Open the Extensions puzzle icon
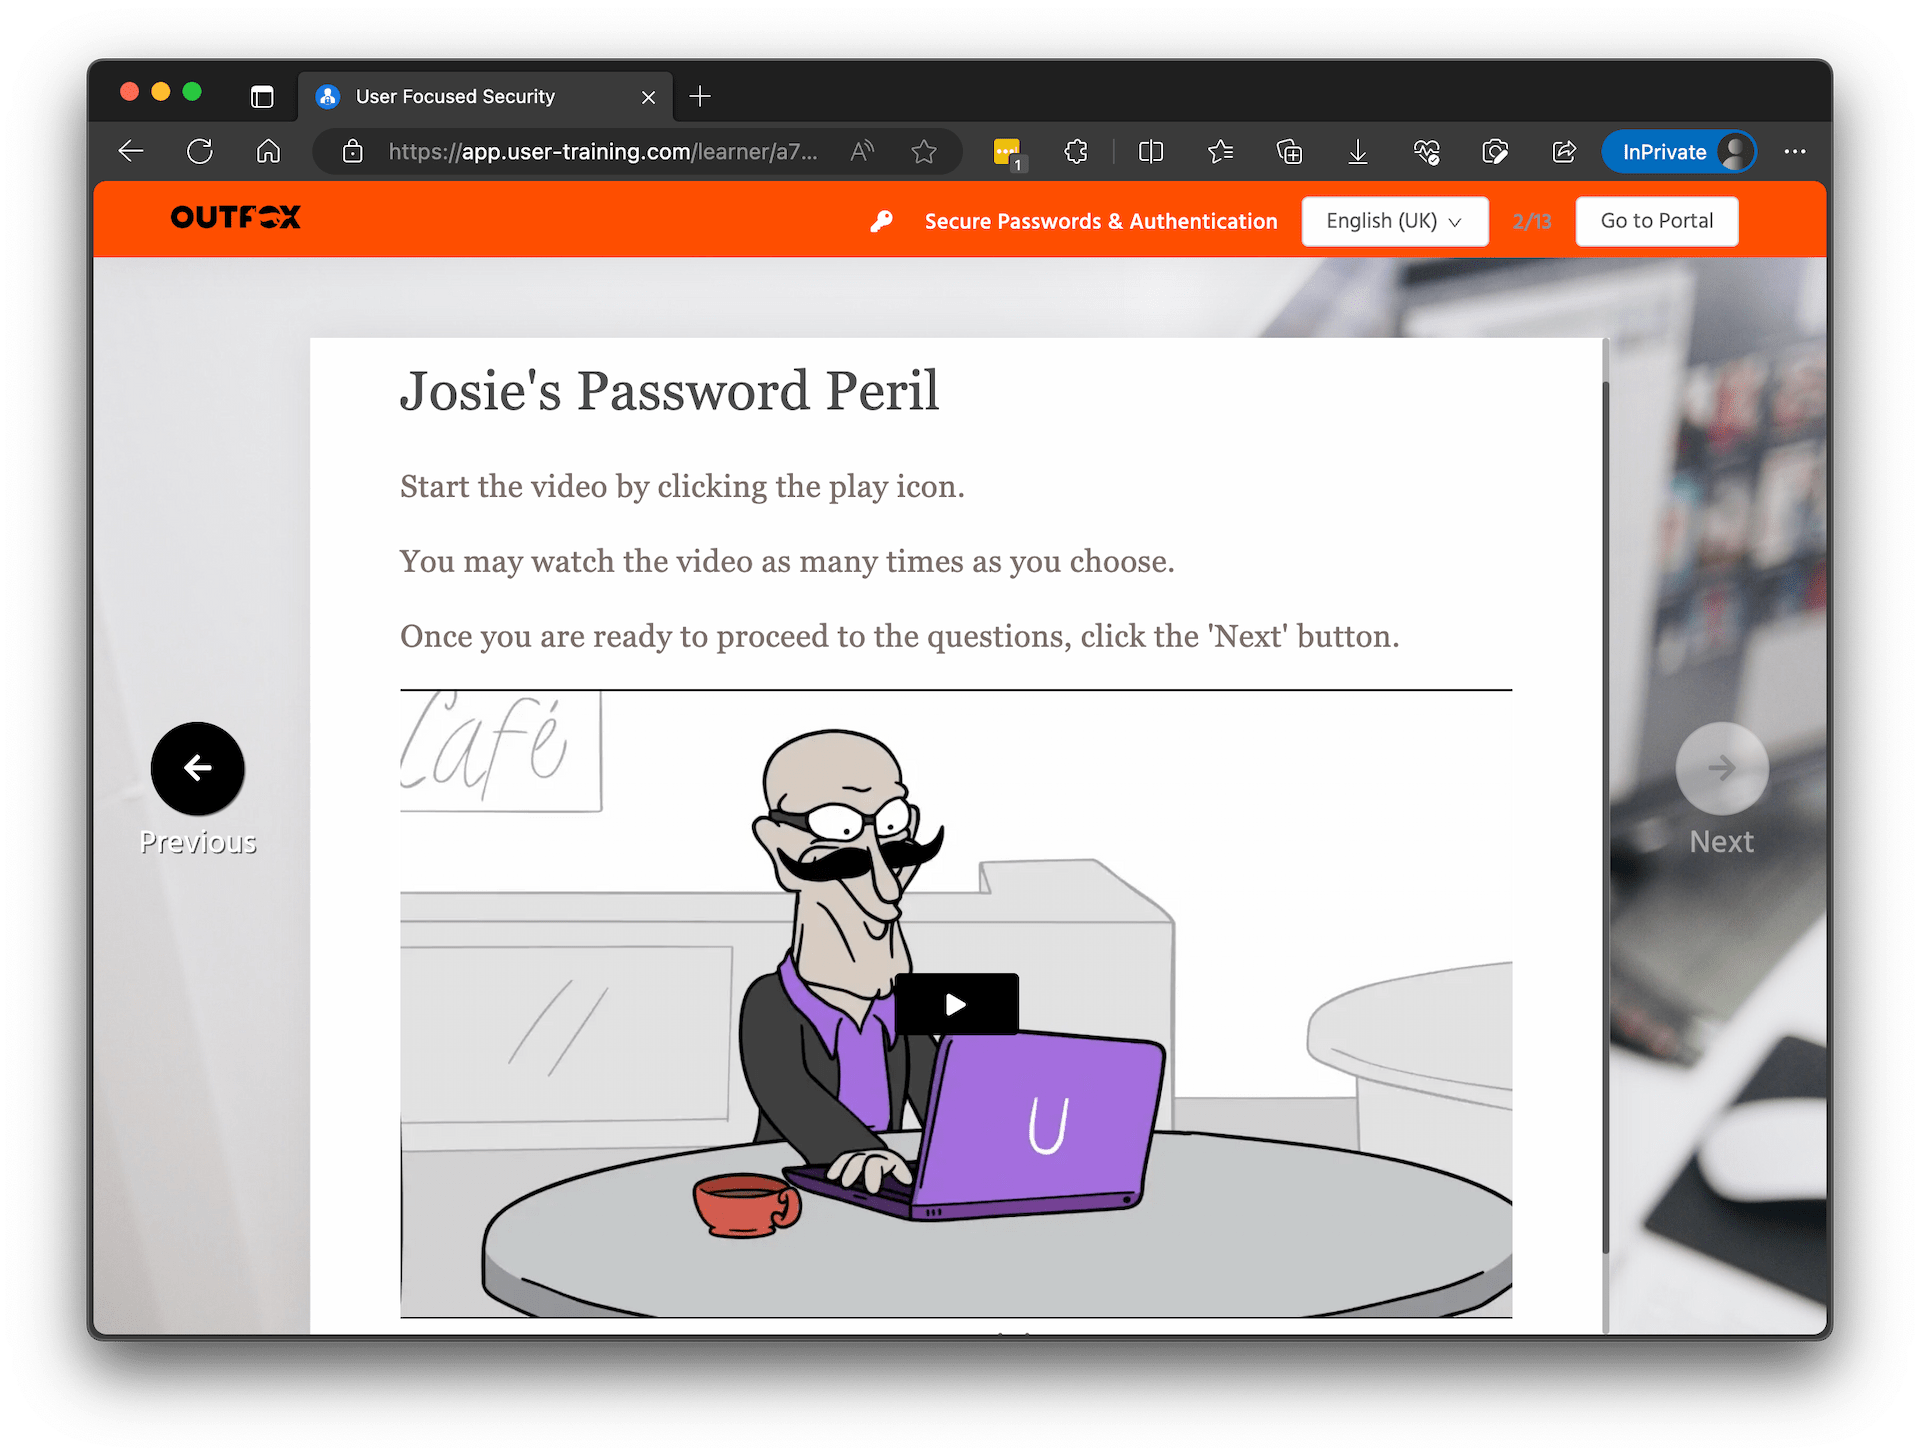This screenshot has height=1456, width=1920. point(1076,152)
